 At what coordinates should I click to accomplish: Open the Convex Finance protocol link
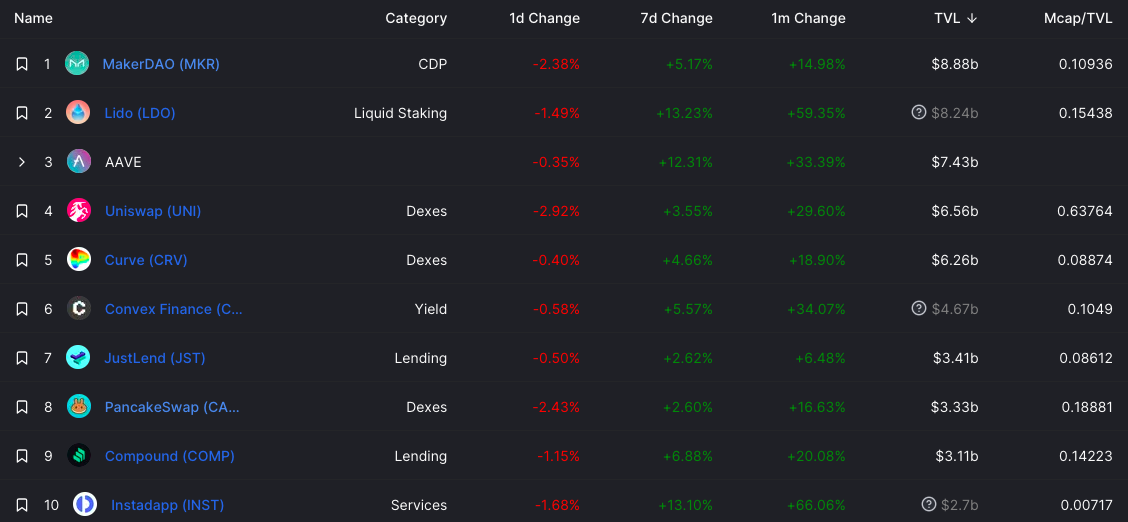[x=174, y=309]
